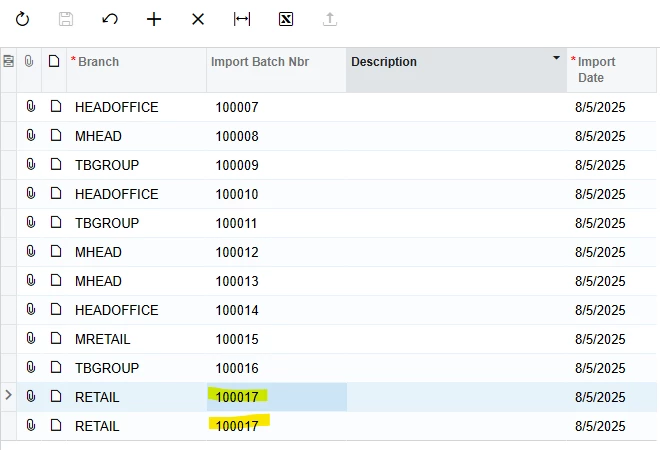Viewport: 660px width, 450px height.
Task: Open attachments for batch 100012 row
Action: (x=31, y=251)
